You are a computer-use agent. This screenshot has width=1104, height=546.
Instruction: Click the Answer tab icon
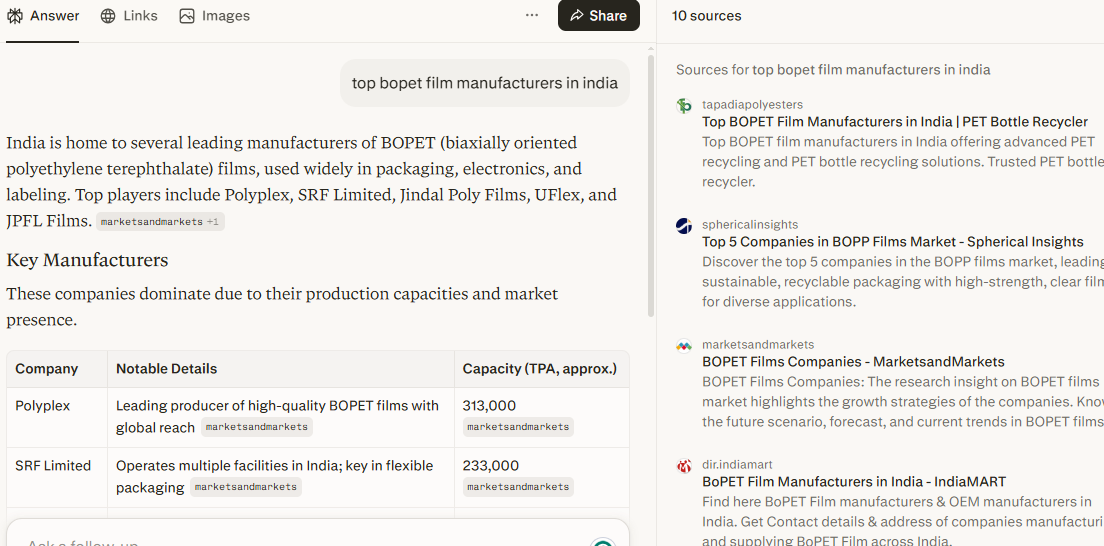15,15
